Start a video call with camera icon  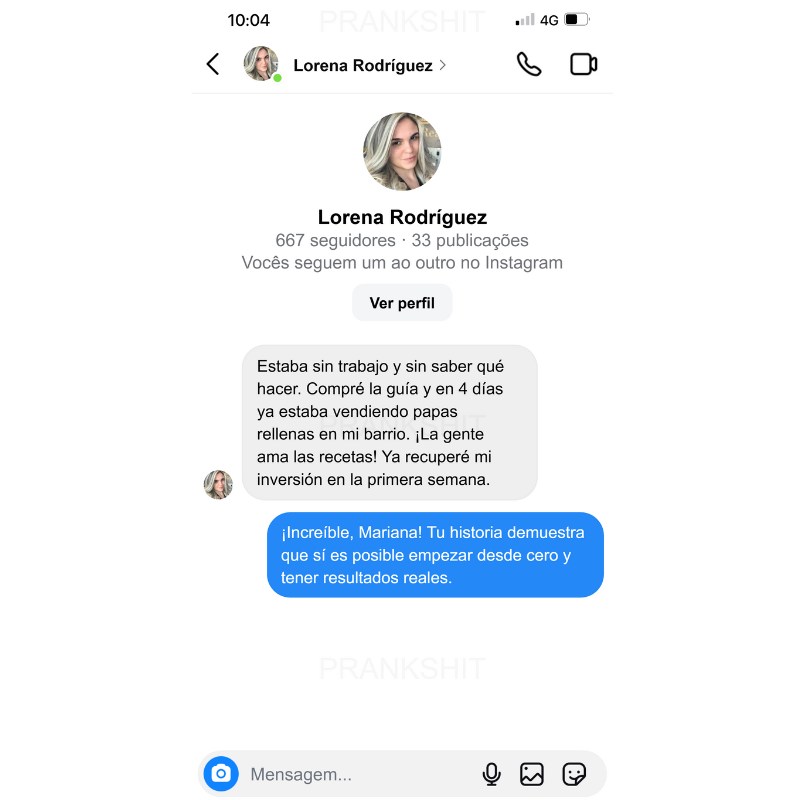[583, 64]
